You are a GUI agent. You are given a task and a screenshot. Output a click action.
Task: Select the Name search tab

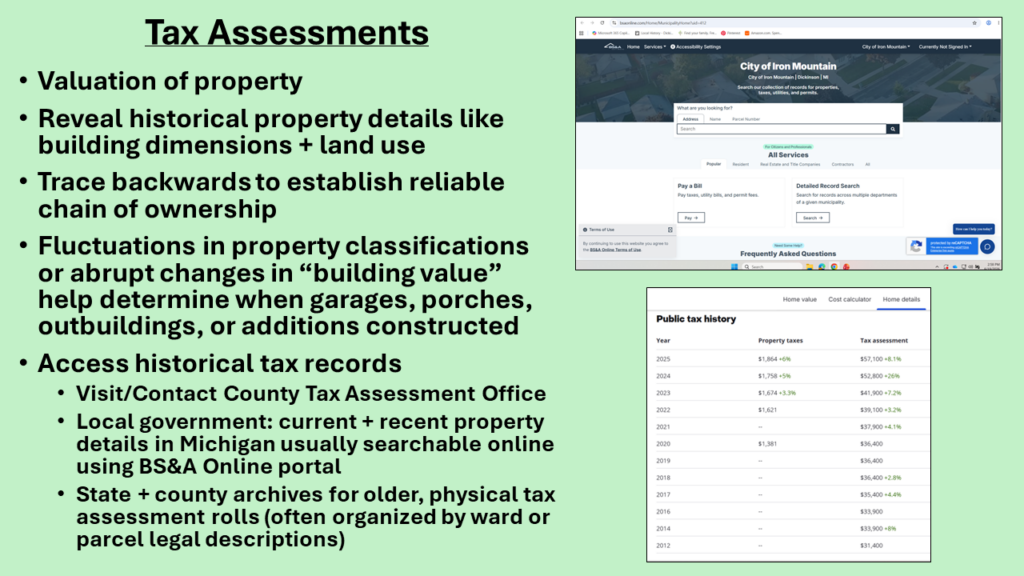tap(715, 119)
